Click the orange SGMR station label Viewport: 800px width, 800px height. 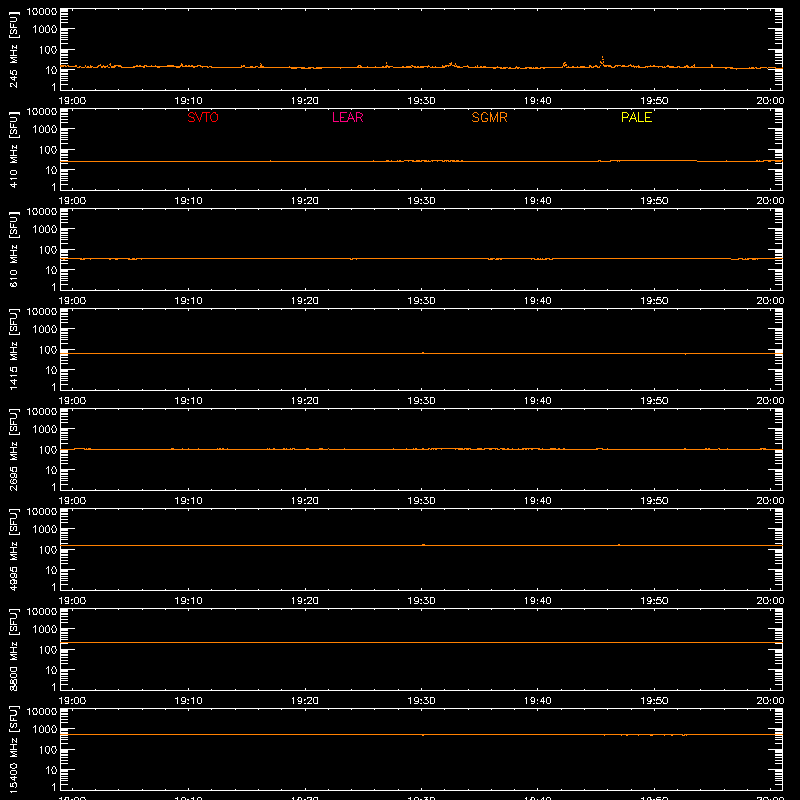coord(489,117)
